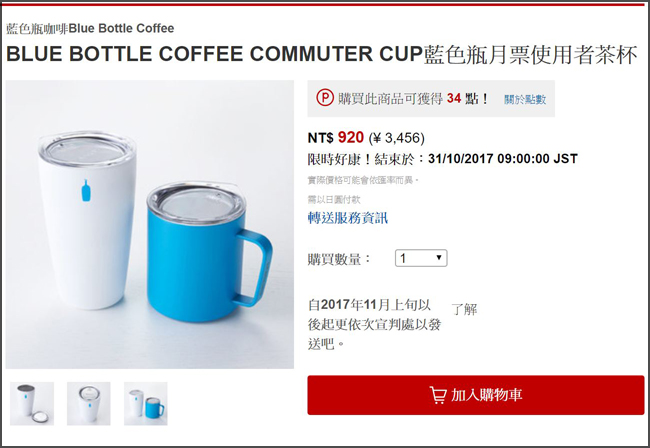Open brand link 藍色瓶咖啡Blue Bottle Coffee

[x=90, y=28]
